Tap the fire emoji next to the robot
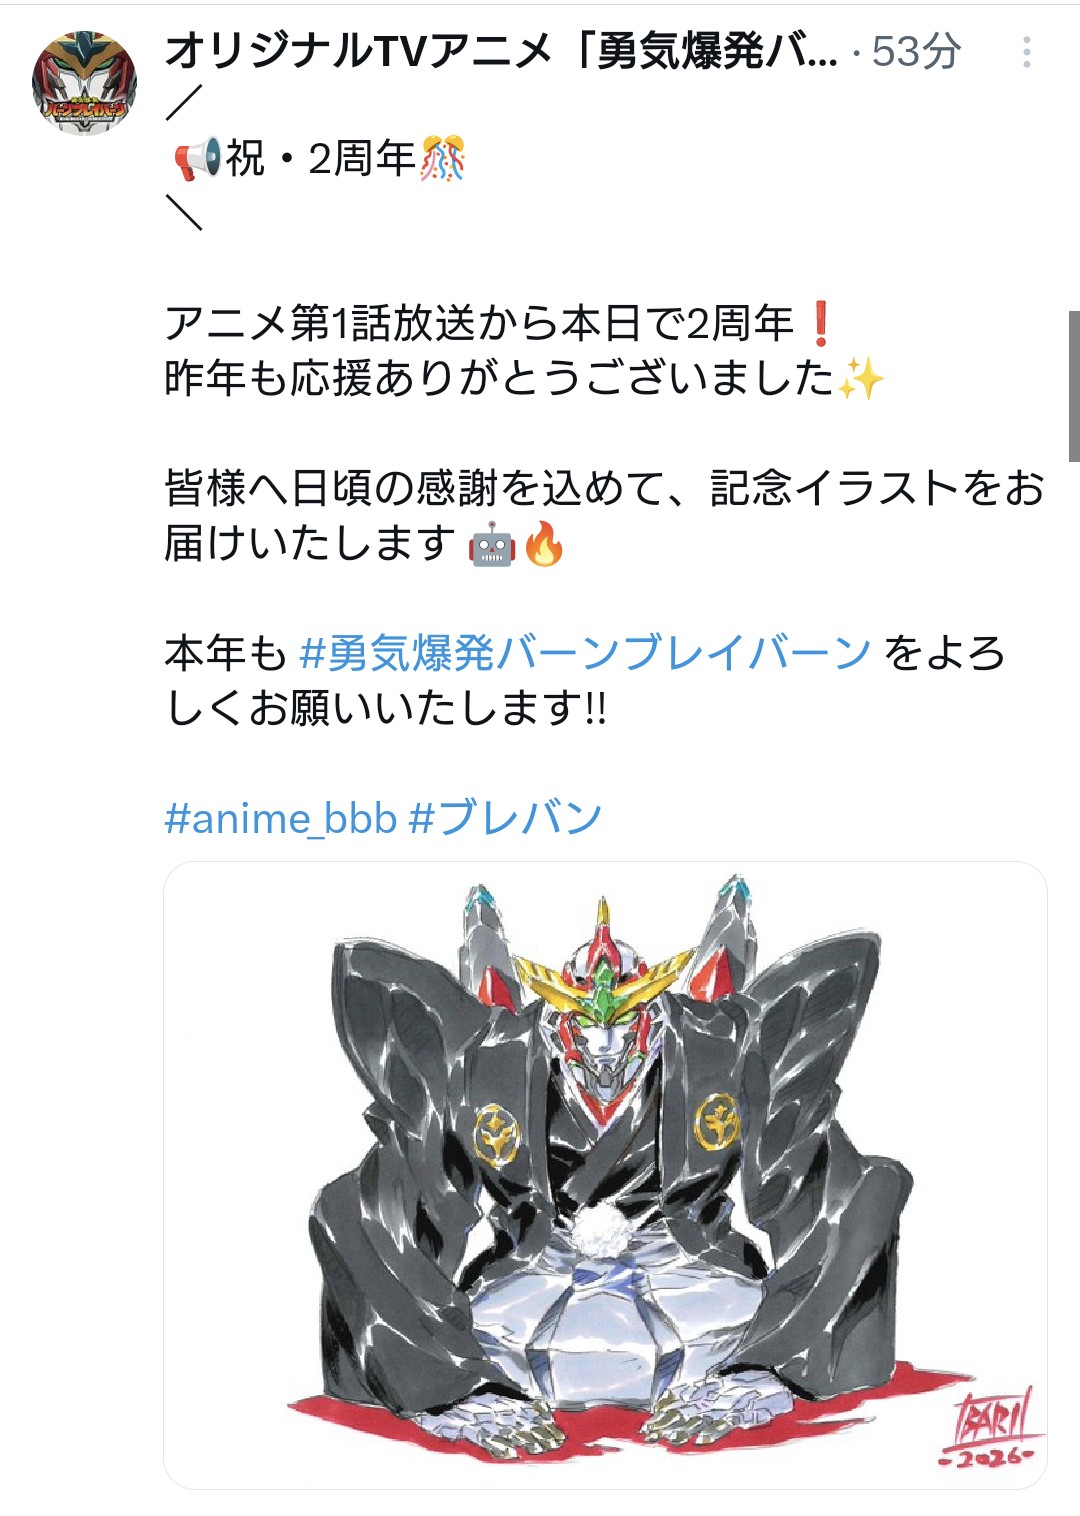This screenshot has width=1080, height=1516. pyautogui.click(x=544, y=544)
